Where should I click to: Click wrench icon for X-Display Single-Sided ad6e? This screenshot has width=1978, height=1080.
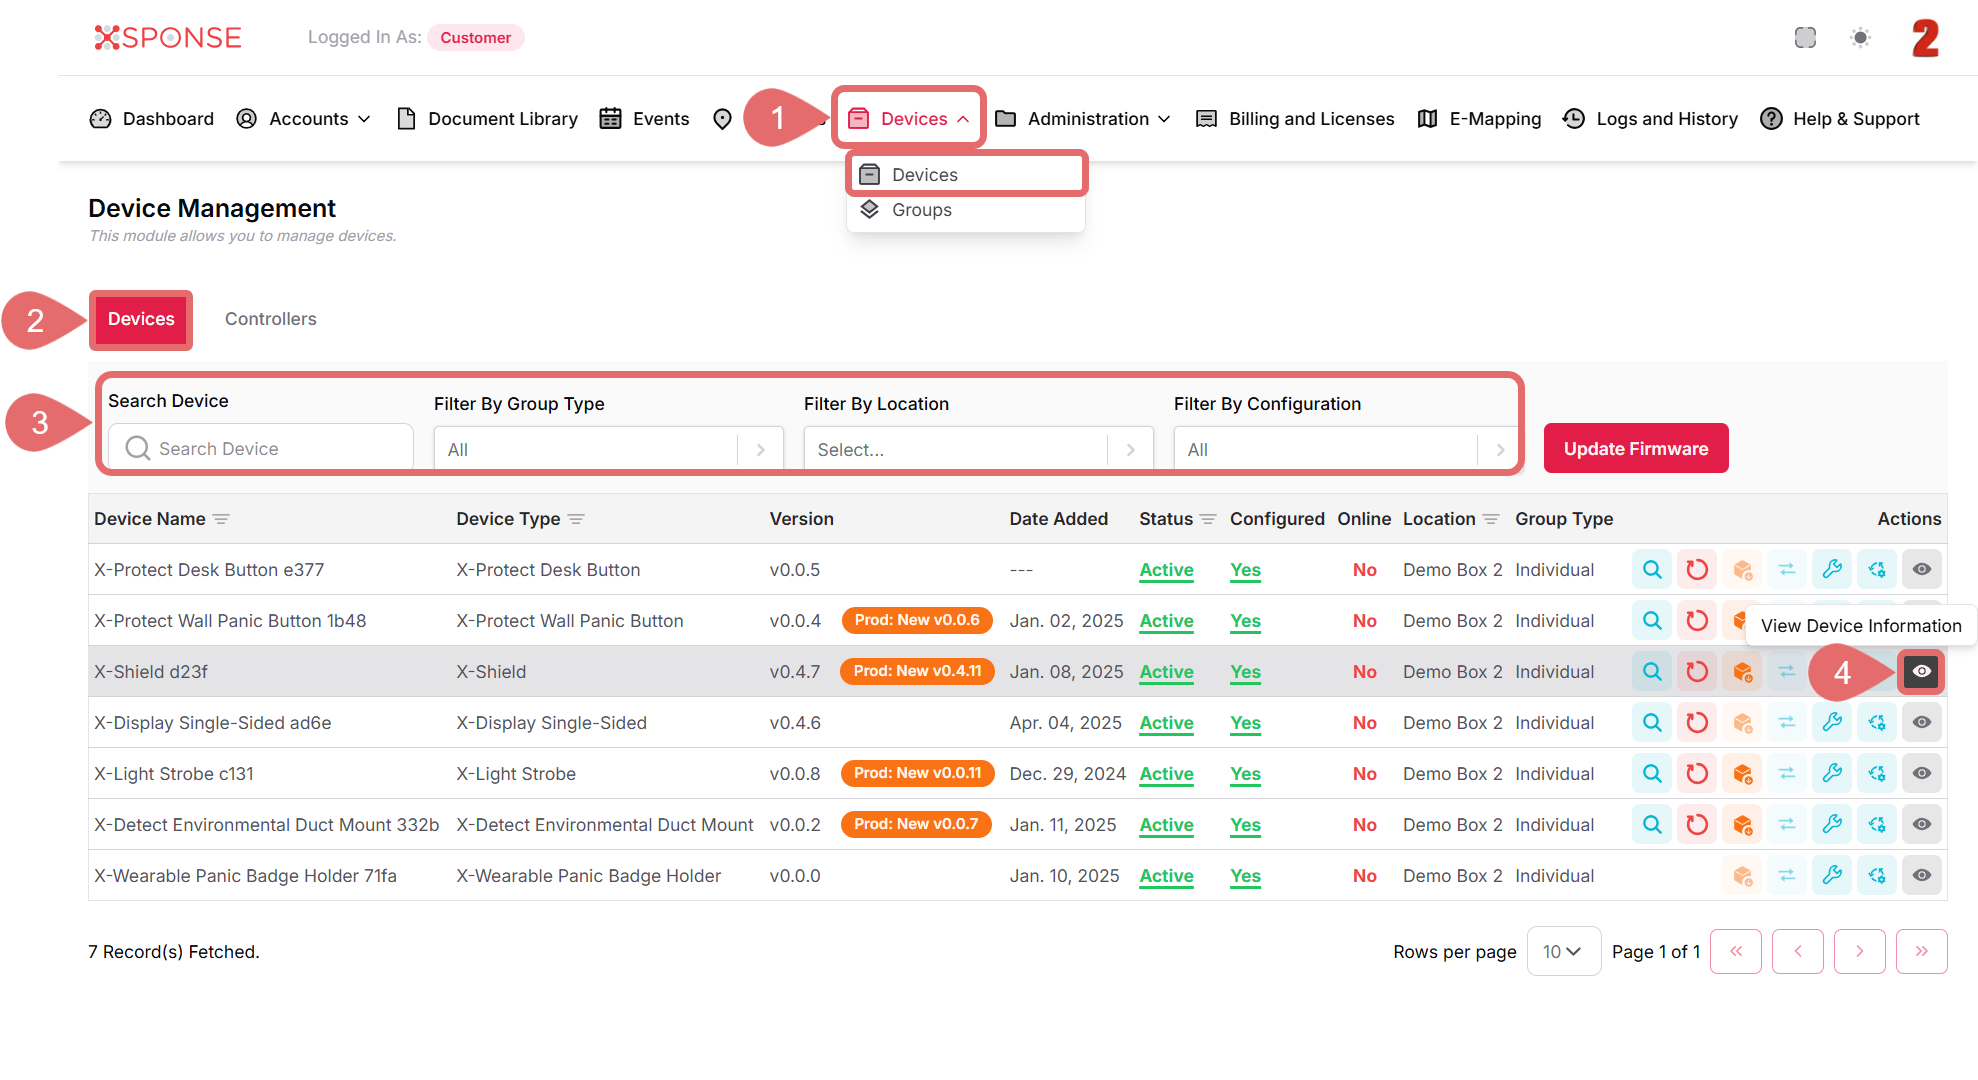pos(1832,723)
